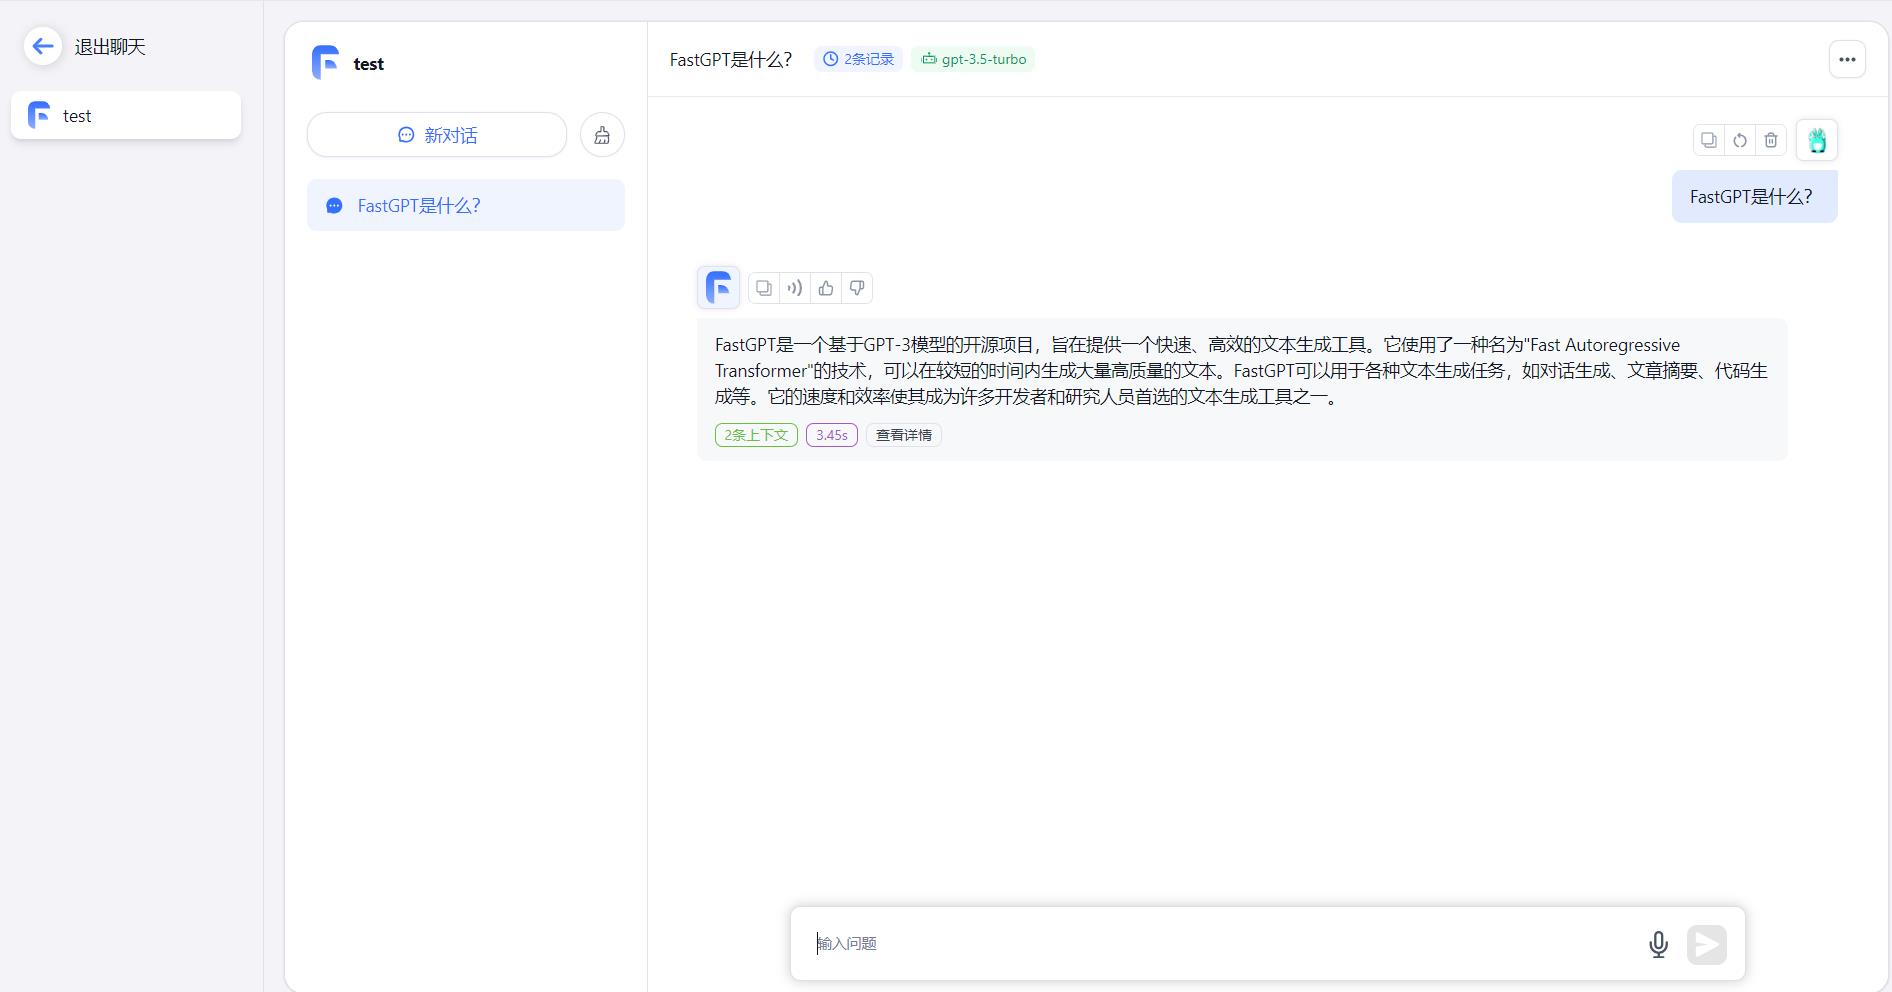The width and height of the screenshot is (1892, 992).
Task: Click the send message arrow button
Action: (1707, 944)
